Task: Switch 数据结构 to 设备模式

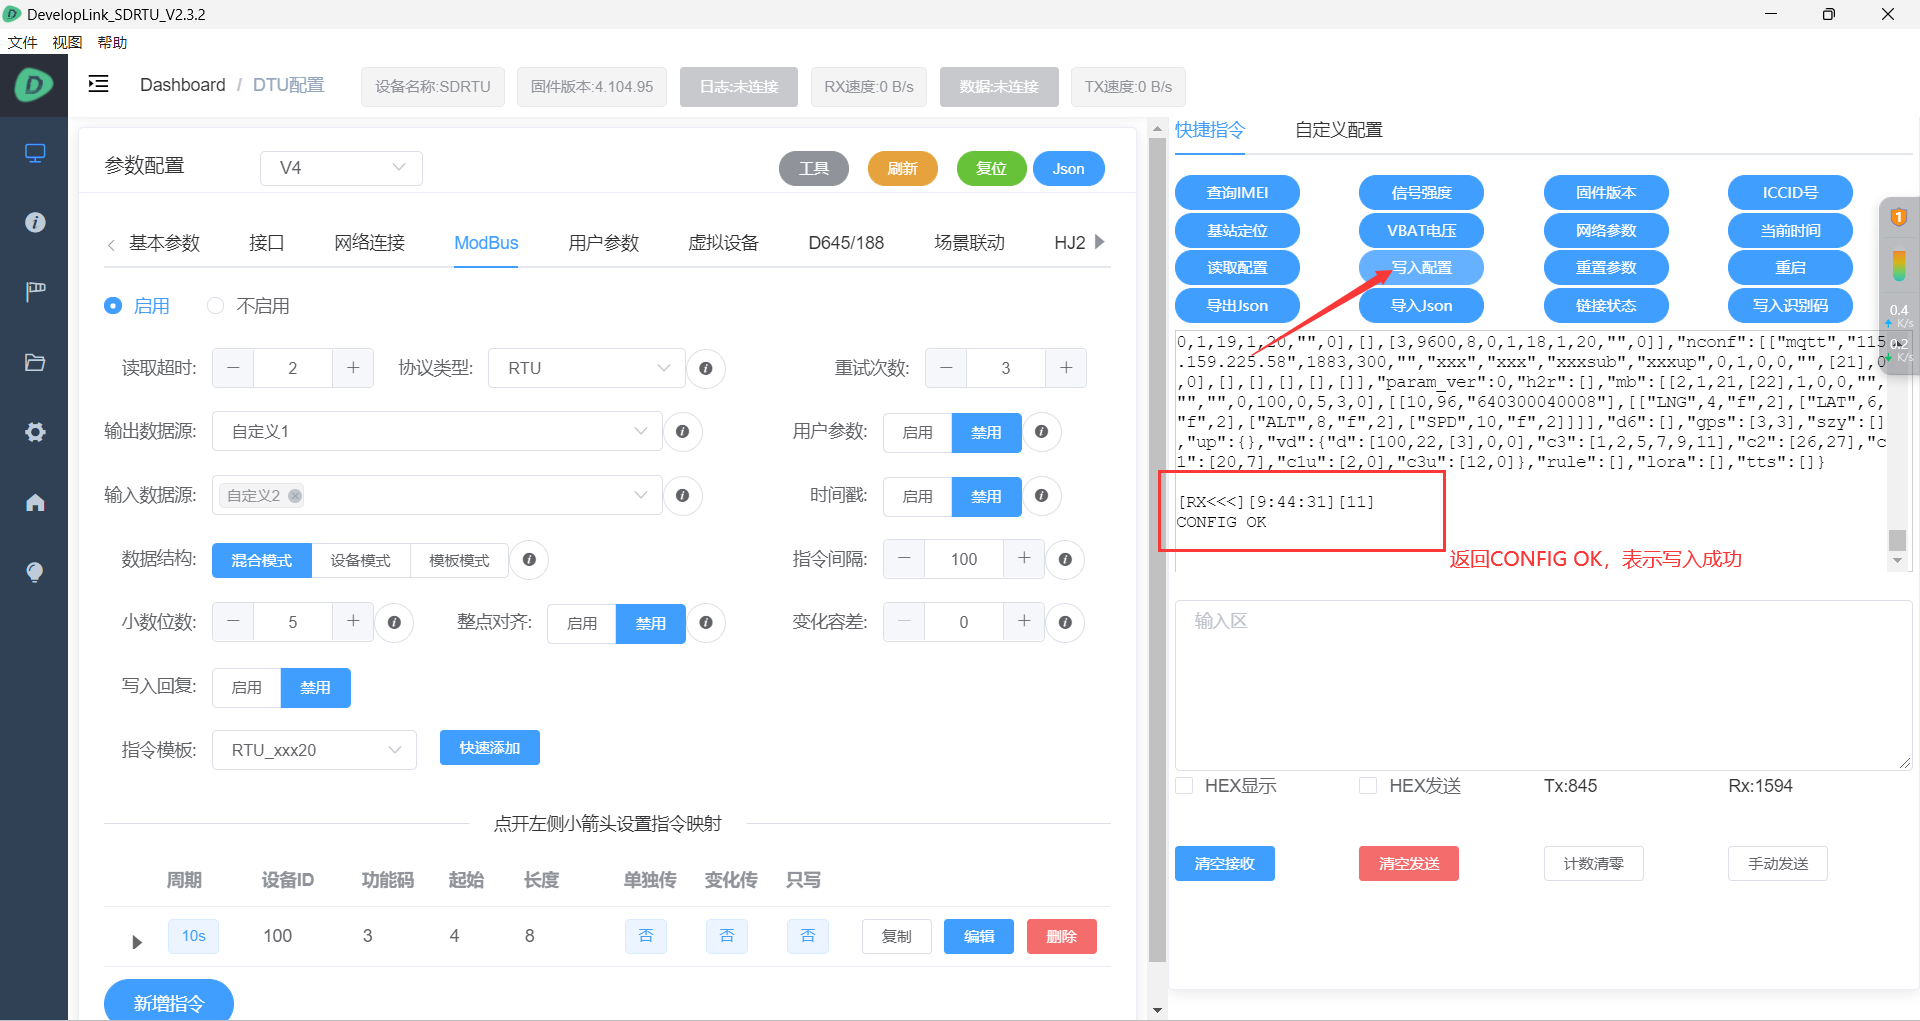Action: point(361,560)
